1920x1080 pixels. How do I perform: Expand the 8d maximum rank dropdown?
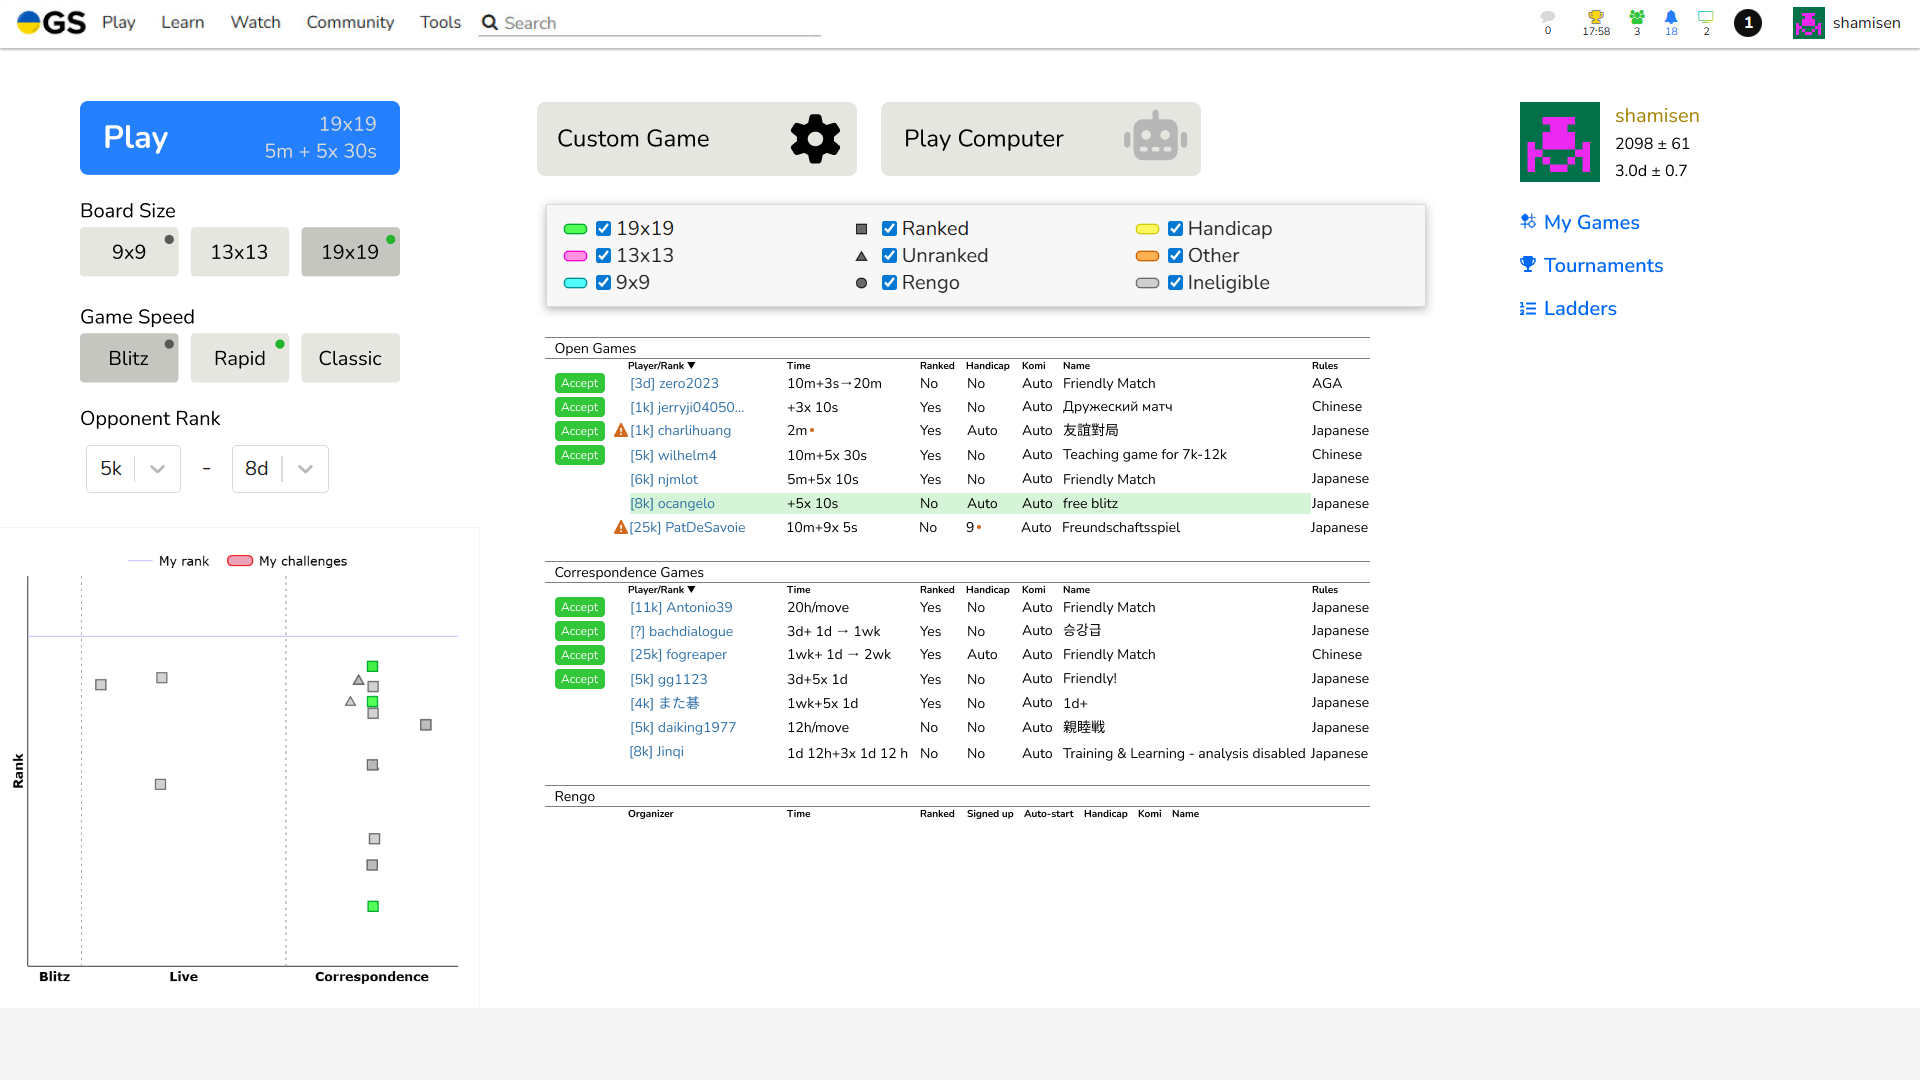coord(305,469)
